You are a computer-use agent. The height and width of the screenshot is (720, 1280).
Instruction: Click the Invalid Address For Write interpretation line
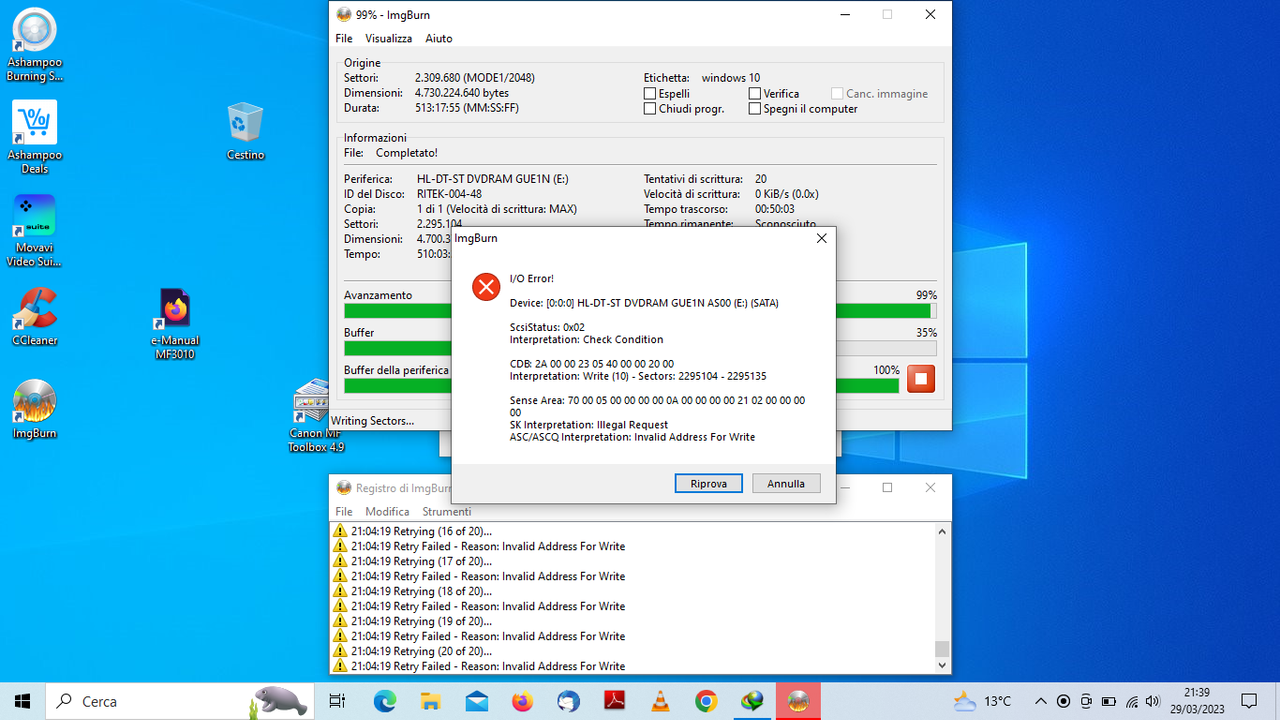(x=632, y=437)
